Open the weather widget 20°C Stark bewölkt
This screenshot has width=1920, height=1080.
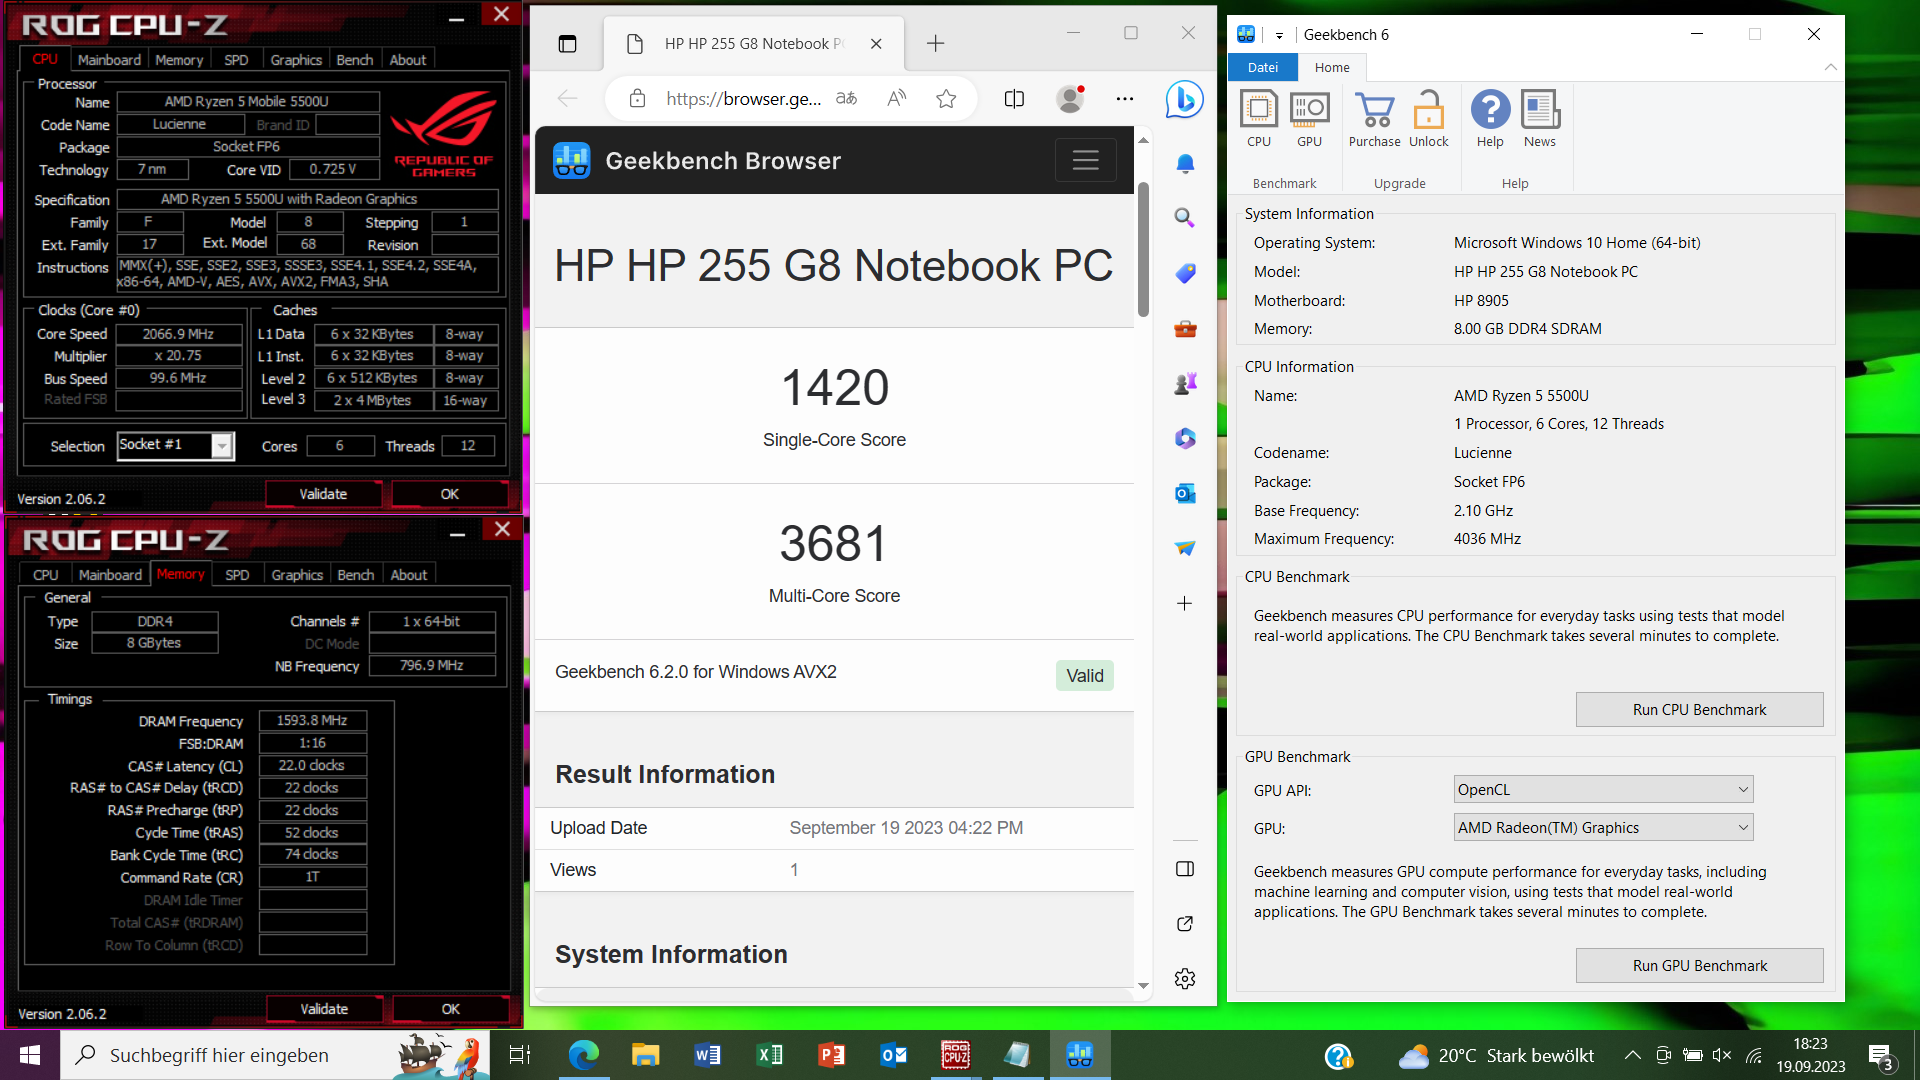[1496, 1055]
